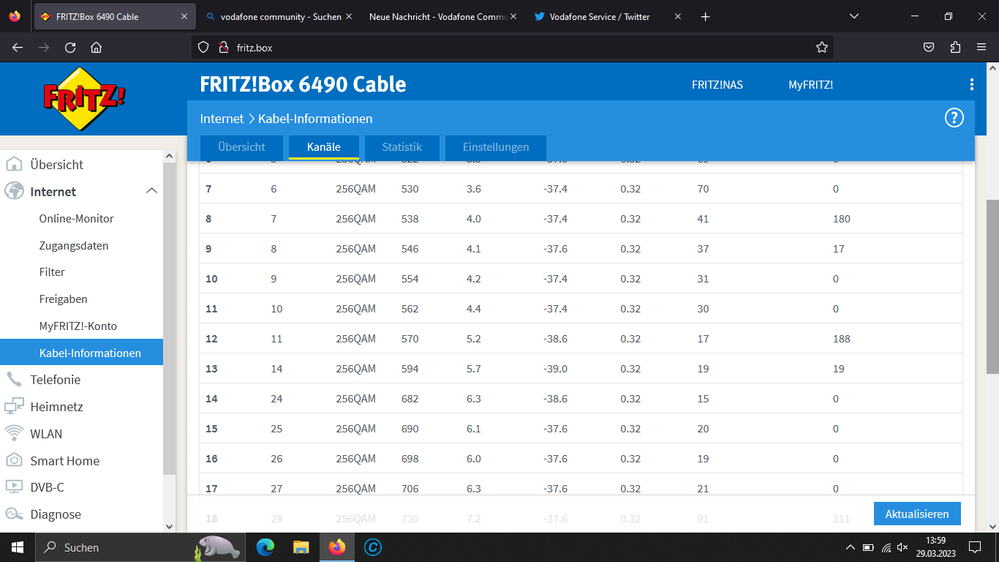Open MyFRITZ! link in header
The width and height of the screenshot is (999, 562).
point(810,85)
